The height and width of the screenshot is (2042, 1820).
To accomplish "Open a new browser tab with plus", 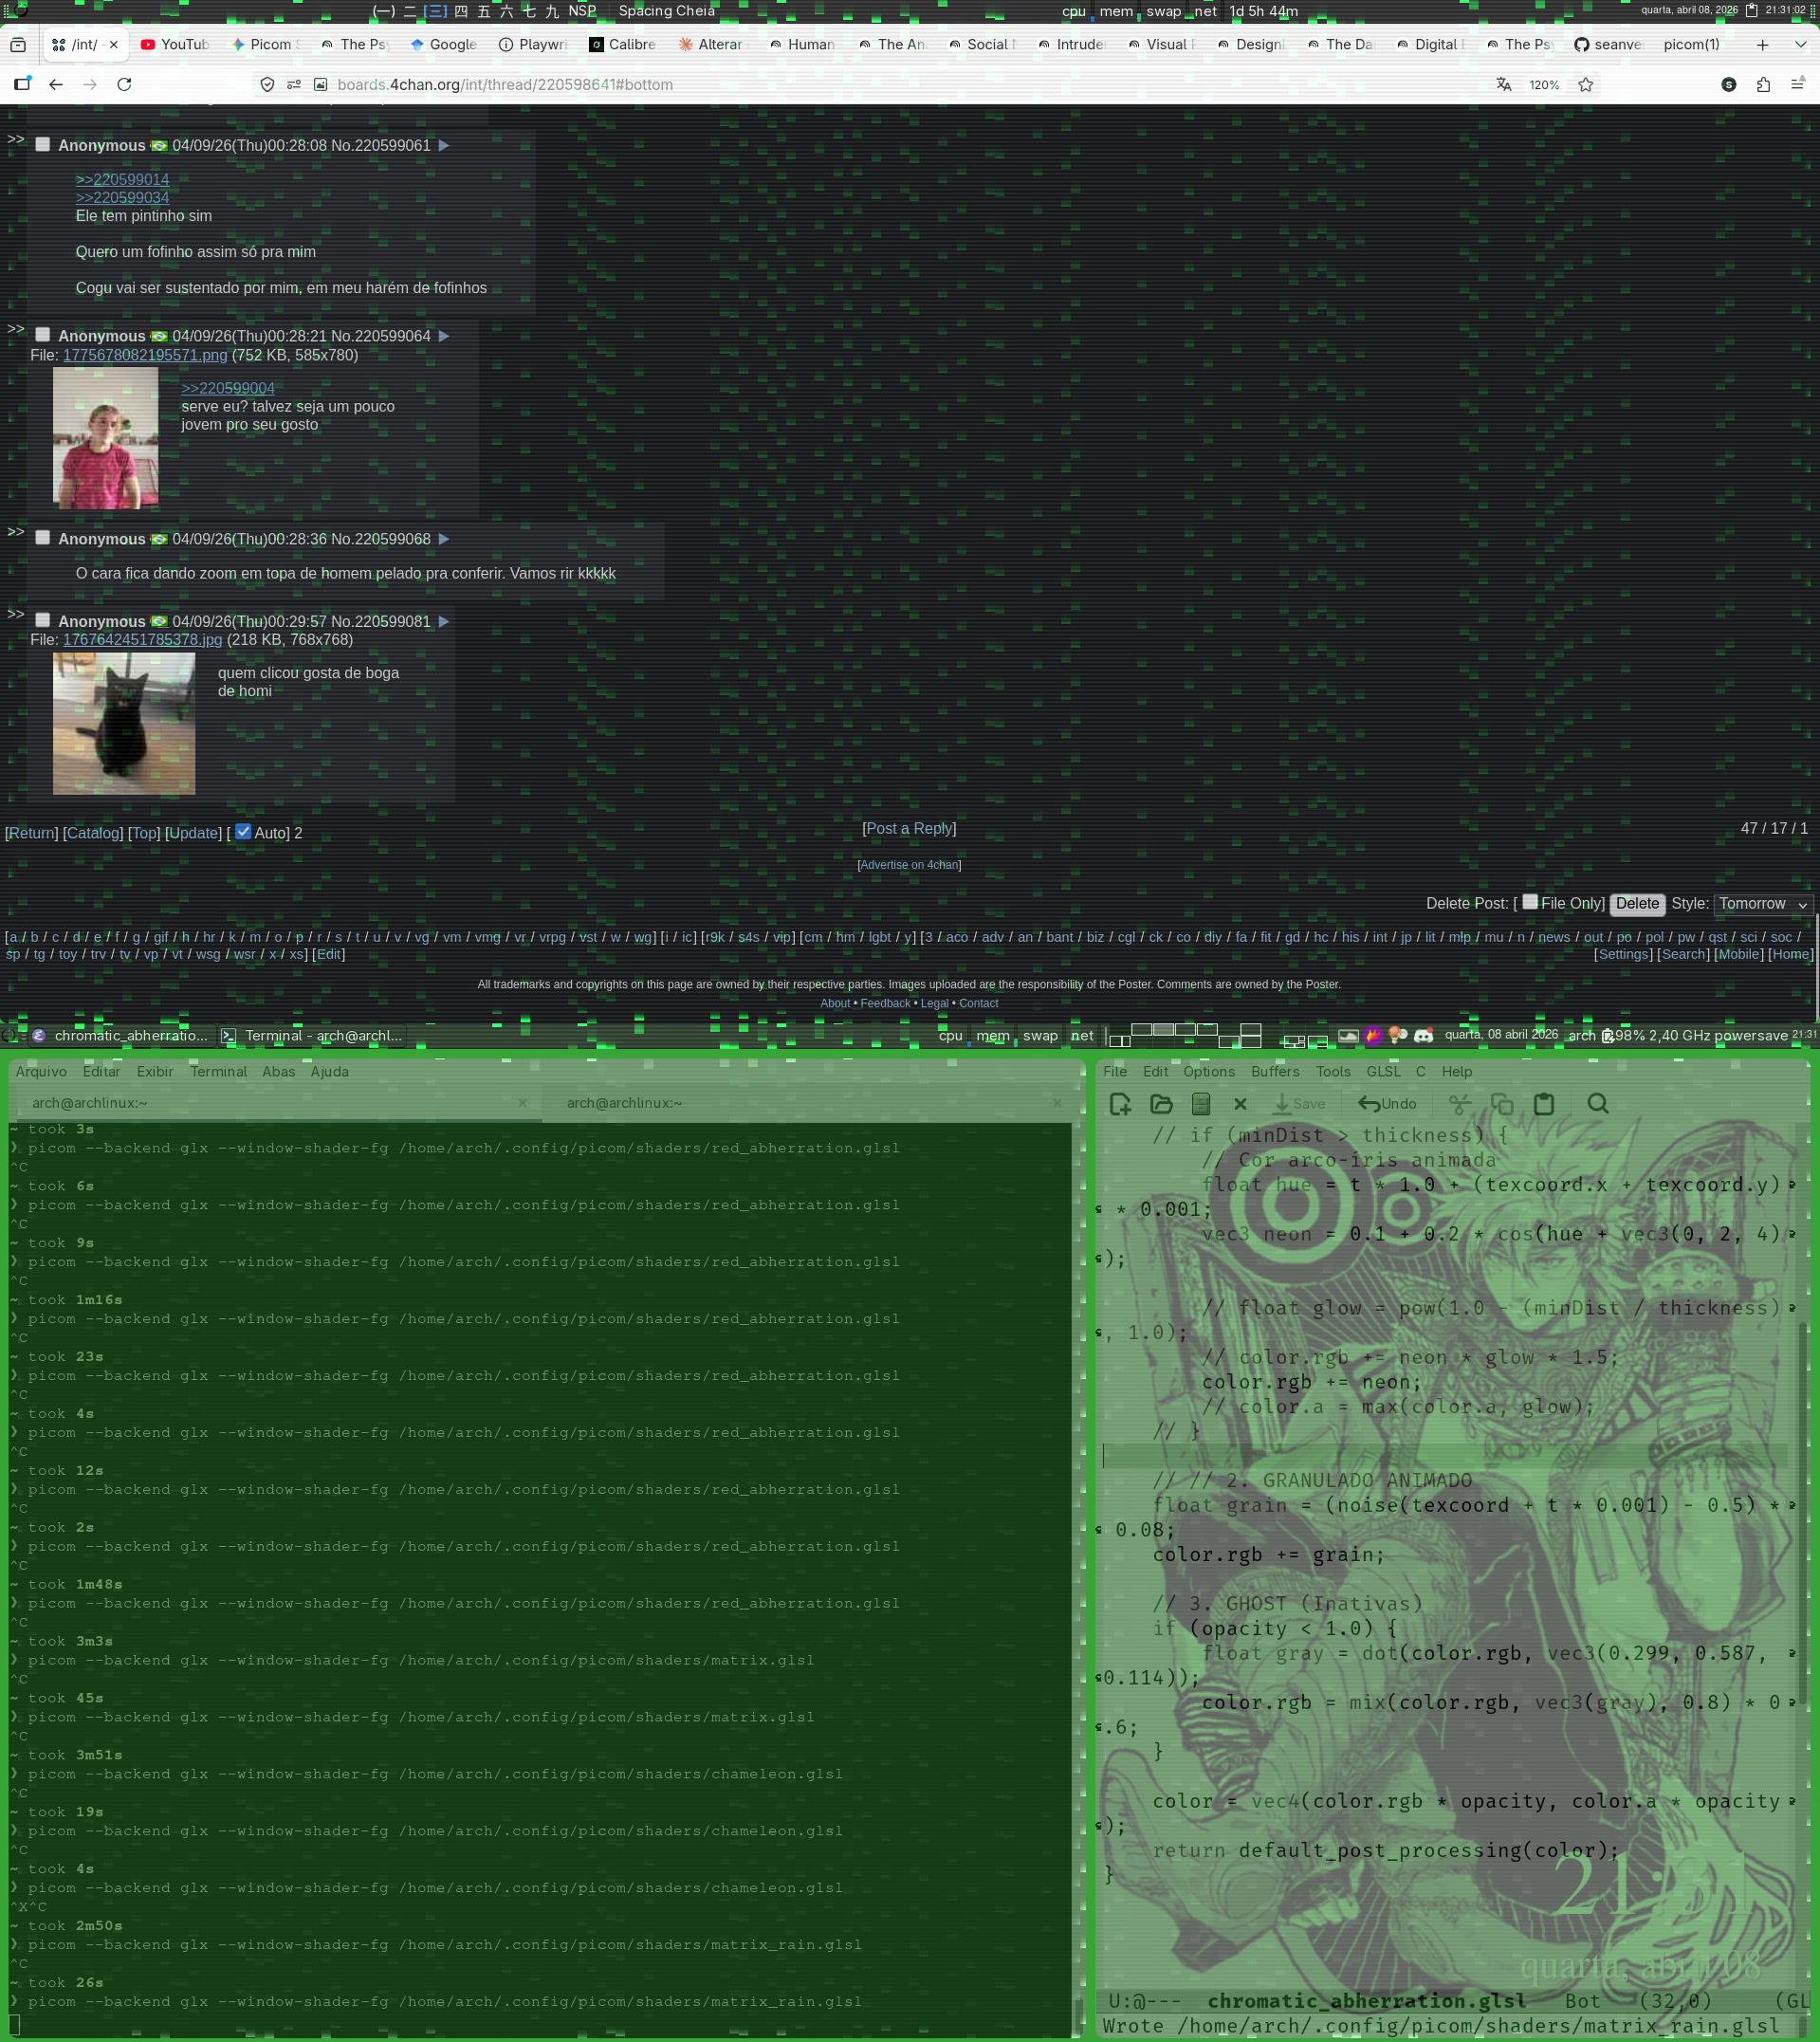I will pyautogui.click(x=1762, y=45).
